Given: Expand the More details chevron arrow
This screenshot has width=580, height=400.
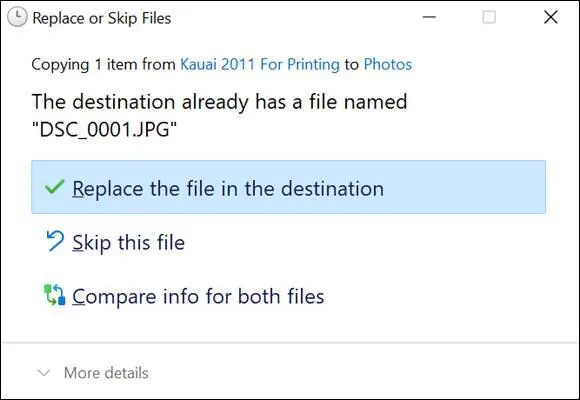Looking at the screenshot, I should [44, 373].
